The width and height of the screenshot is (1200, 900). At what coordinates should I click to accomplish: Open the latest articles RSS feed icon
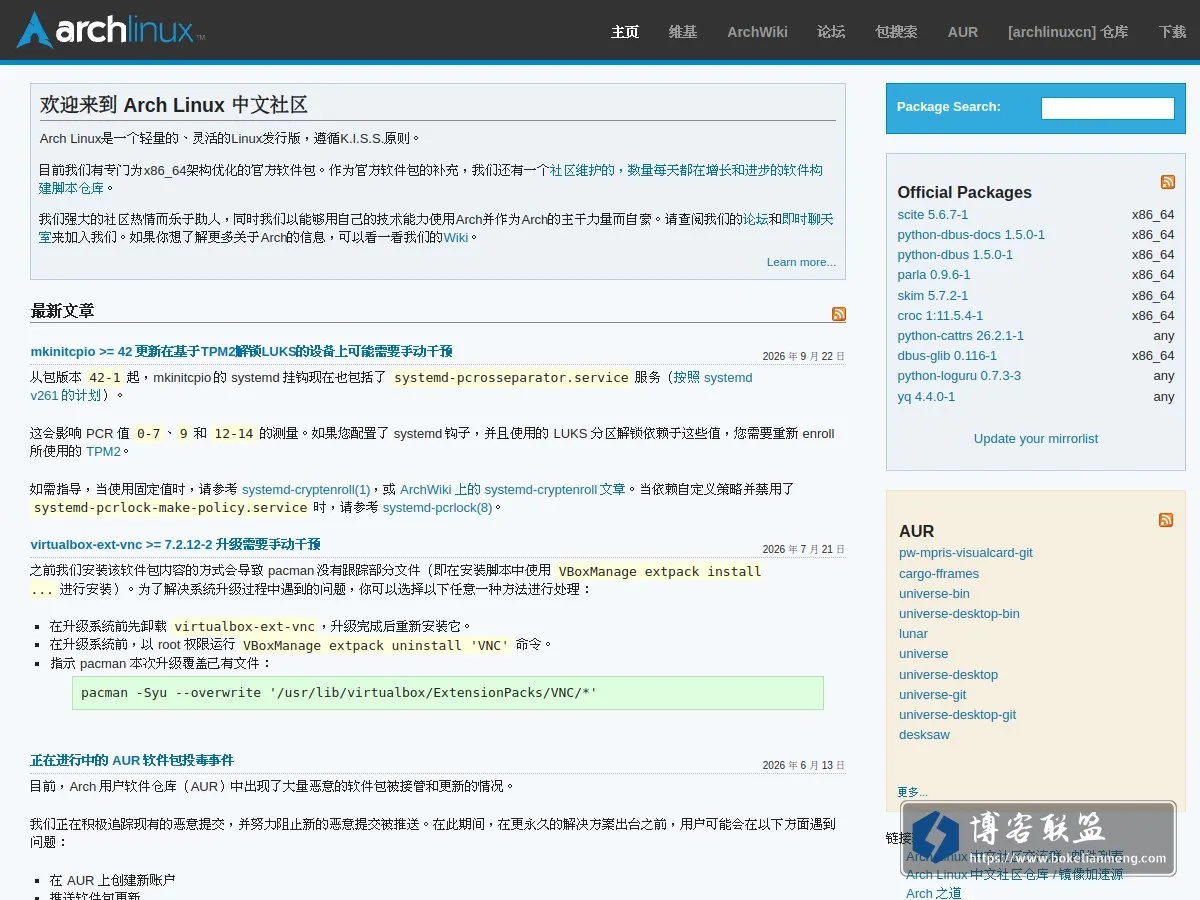coord(839,314)
